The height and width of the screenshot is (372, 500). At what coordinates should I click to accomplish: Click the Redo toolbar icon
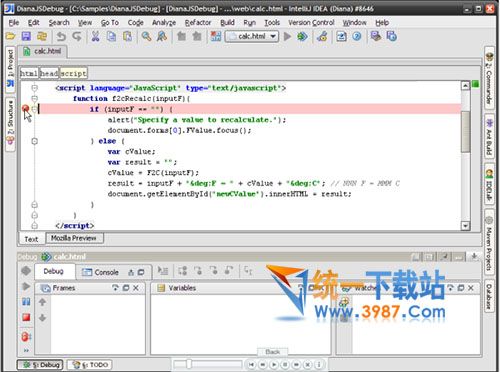click(x=77, y=36)
